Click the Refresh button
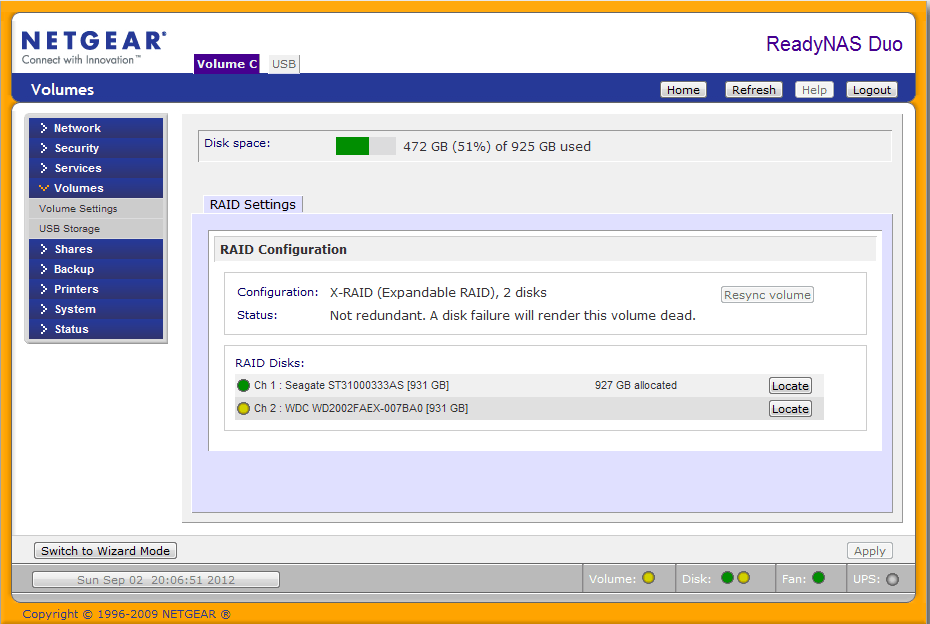Screen dimensions: 930x624 coord(754,90)
